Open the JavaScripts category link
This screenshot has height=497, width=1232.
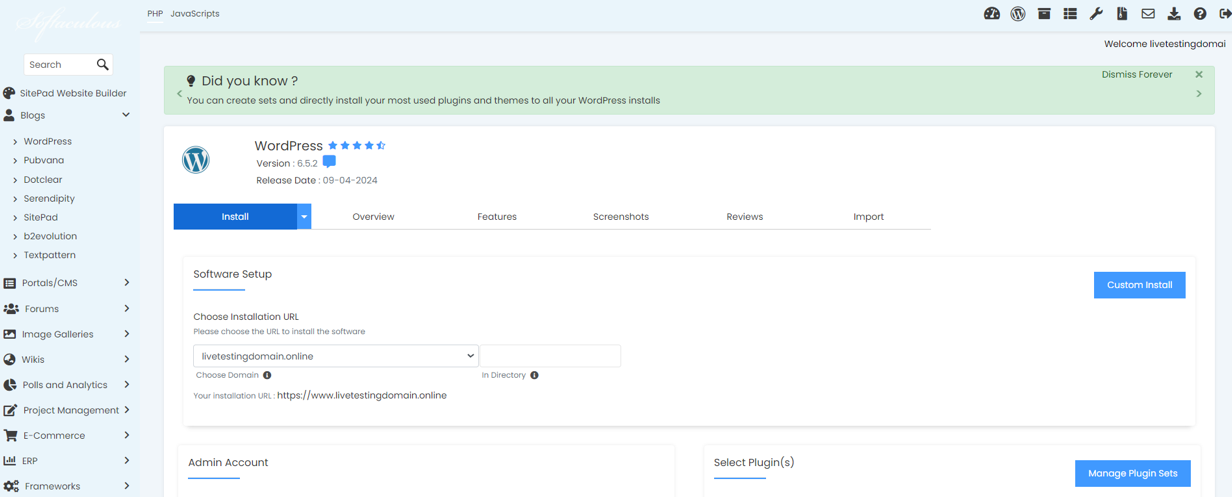click(x=195, y=14)
